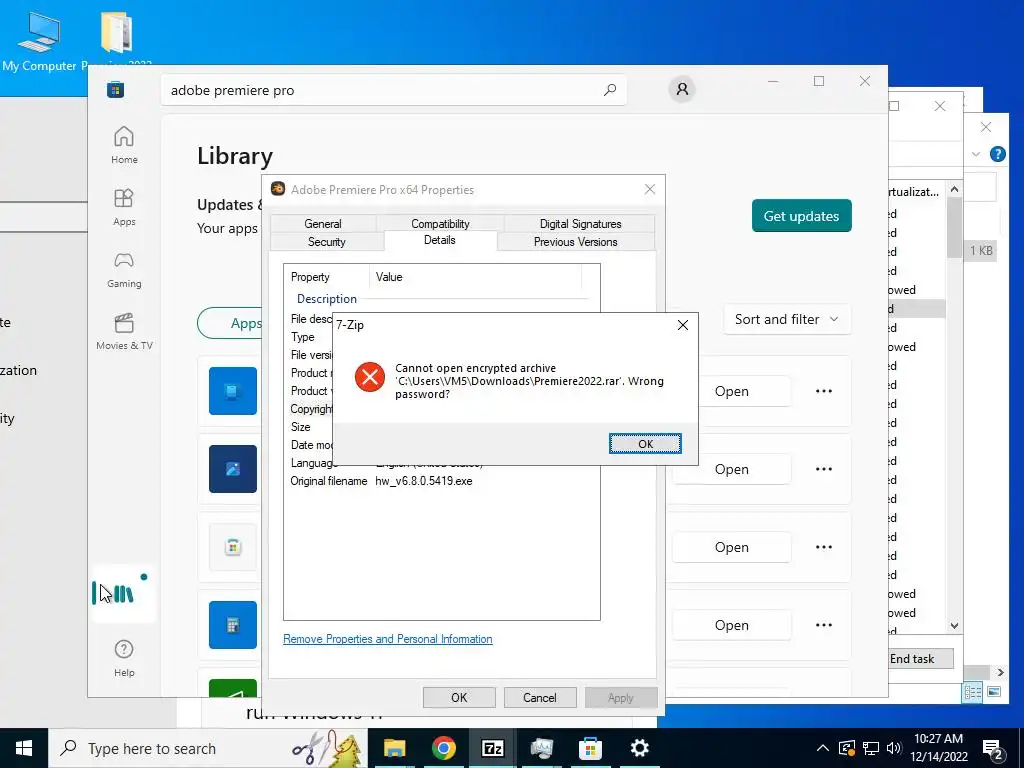Open the first app in Library list
1024x768 pixels.
click(x=731, y=391)
